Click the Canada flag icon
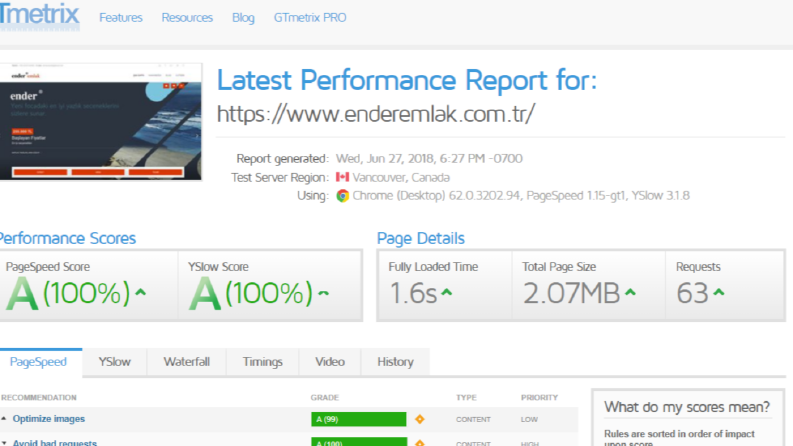793x446 pixels. (342, 177)
